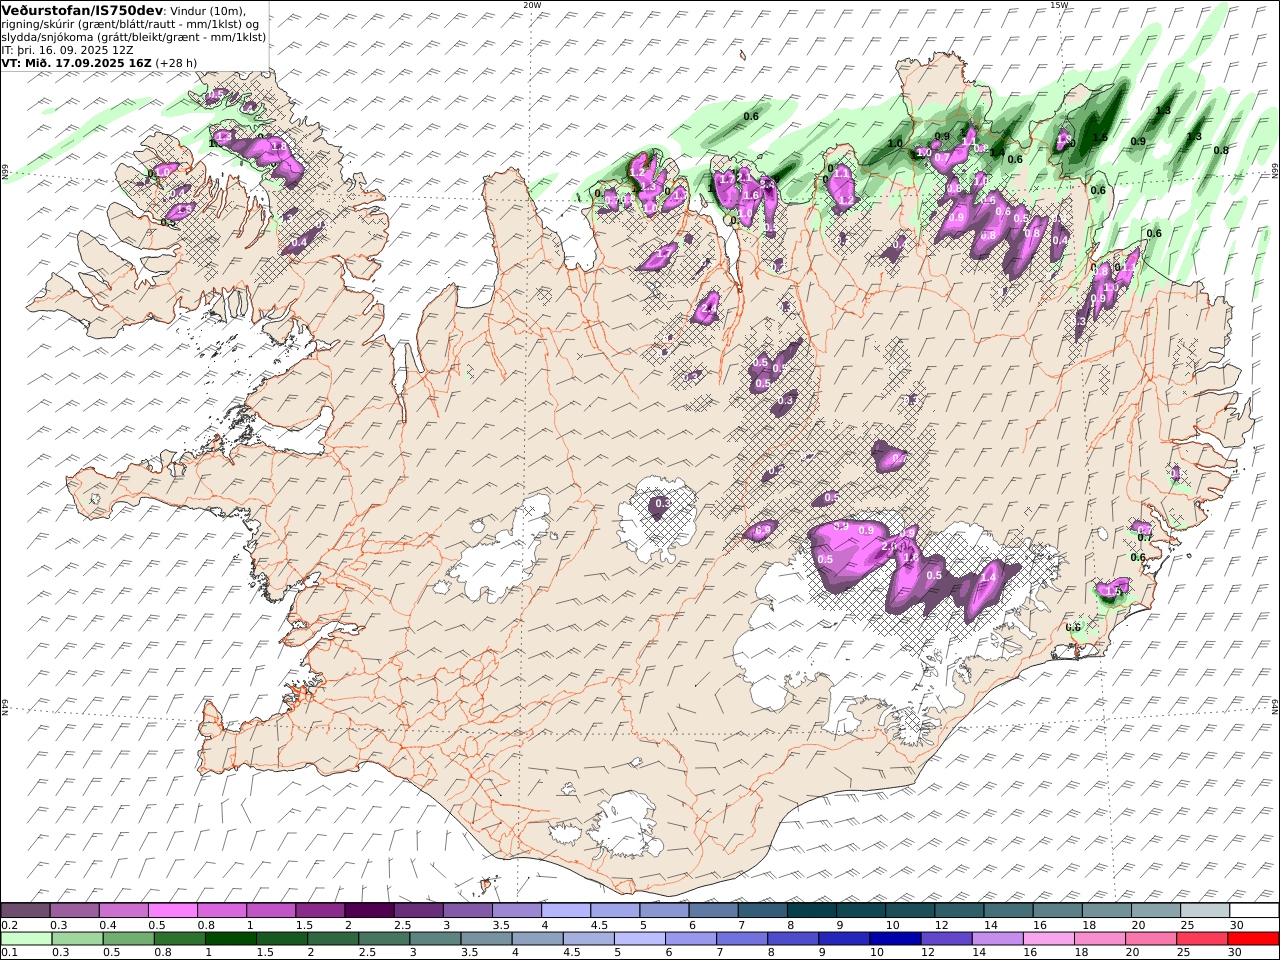The height and width of the screenshot is (960, 1280).
Task: Click the initial time 'IT: þri. 16. 09. 2025 12Z'
Action: coord(67,49)
